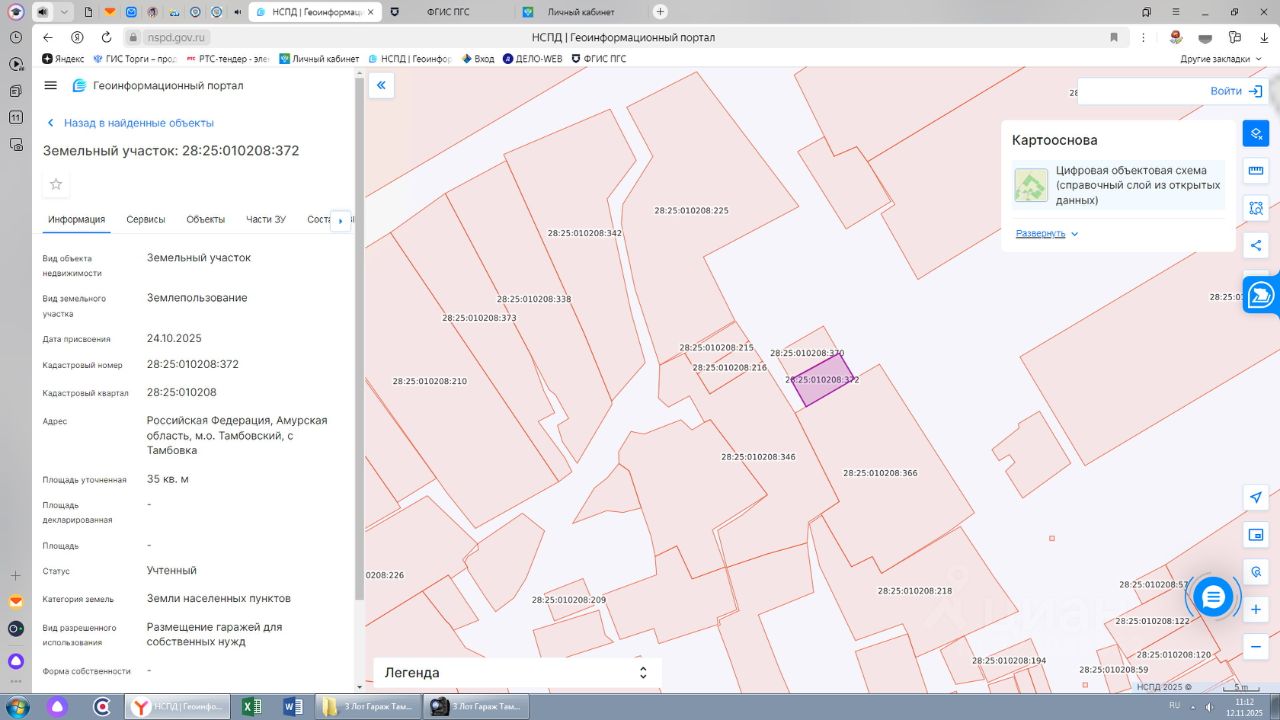This screenshot has height=720, width=1280.
Task: Click the Геоинформационный портал logo
Action: coord(157,86)
